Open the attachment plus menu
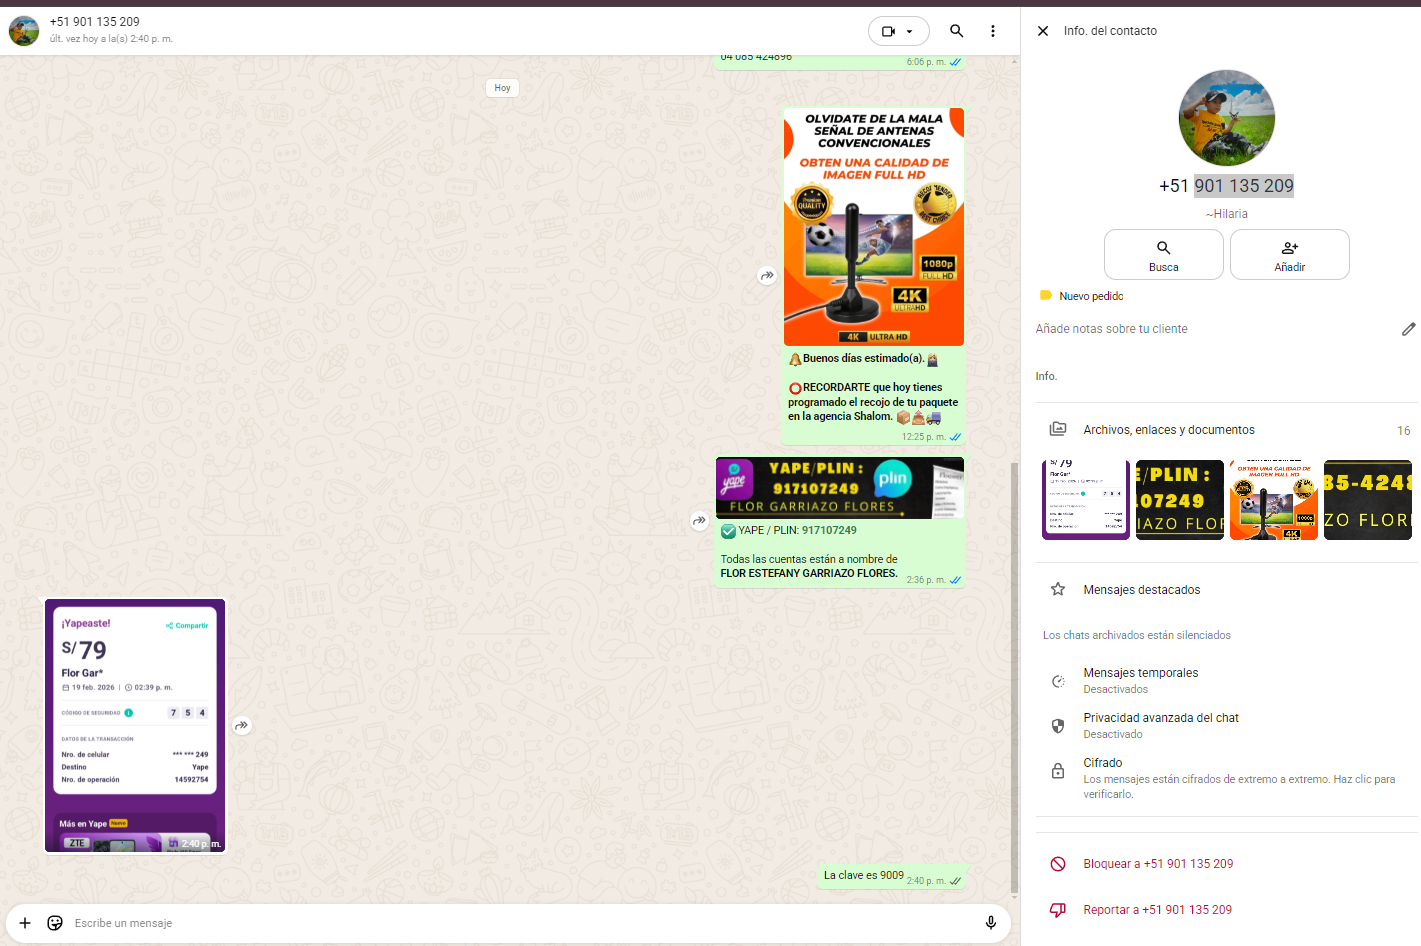The image size is (1421, 946). click(x=25, y=923)
